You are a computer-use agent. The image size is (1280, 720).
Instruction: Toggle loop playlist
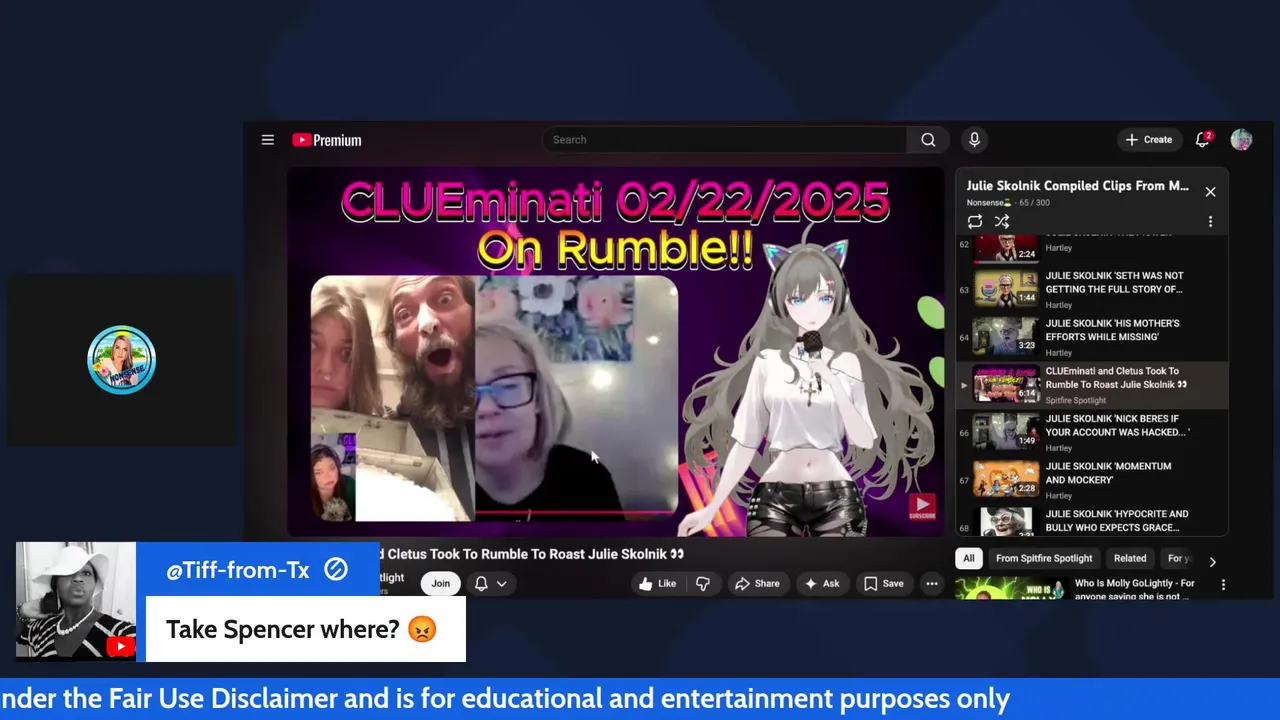[975, 222]
